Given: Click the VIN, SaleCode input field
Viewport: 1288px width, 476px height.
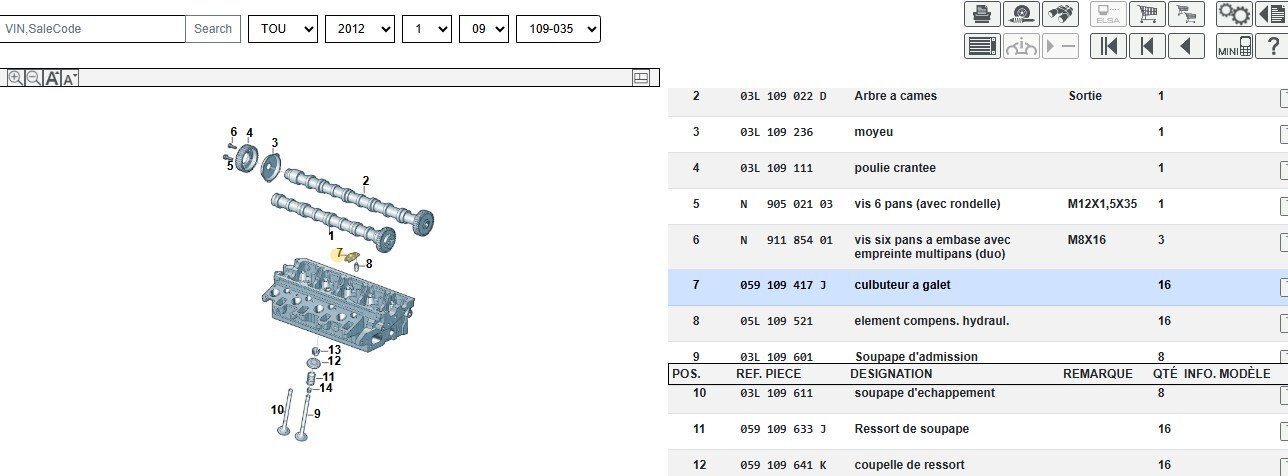Looking at the screenshot, I should (x=93, y=29).
